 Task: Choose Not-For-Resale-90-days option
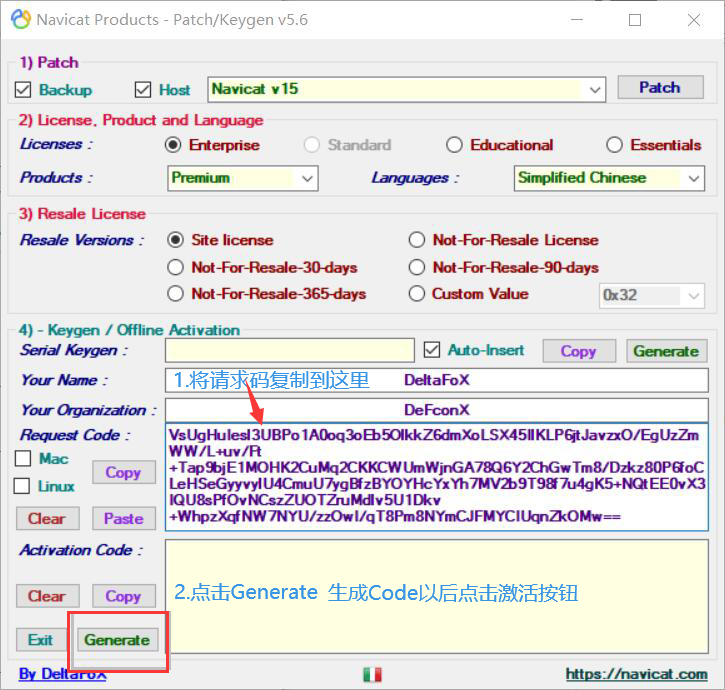coord(417,267)
